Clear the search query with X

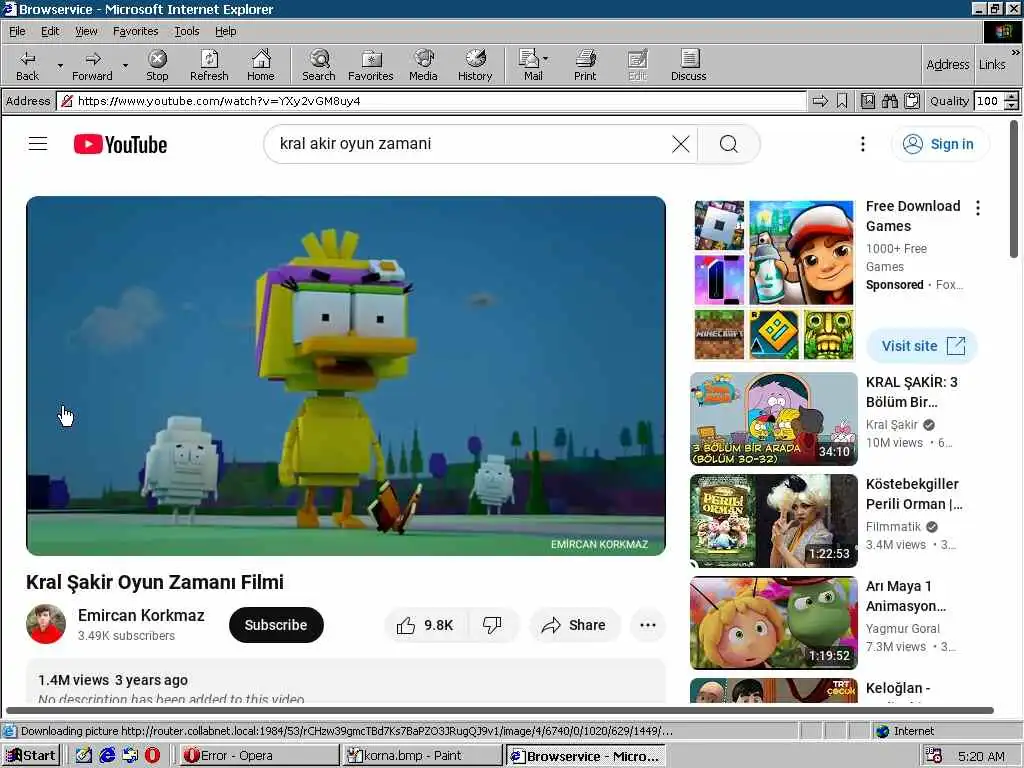pyautogui.click(x=680, y=144)
